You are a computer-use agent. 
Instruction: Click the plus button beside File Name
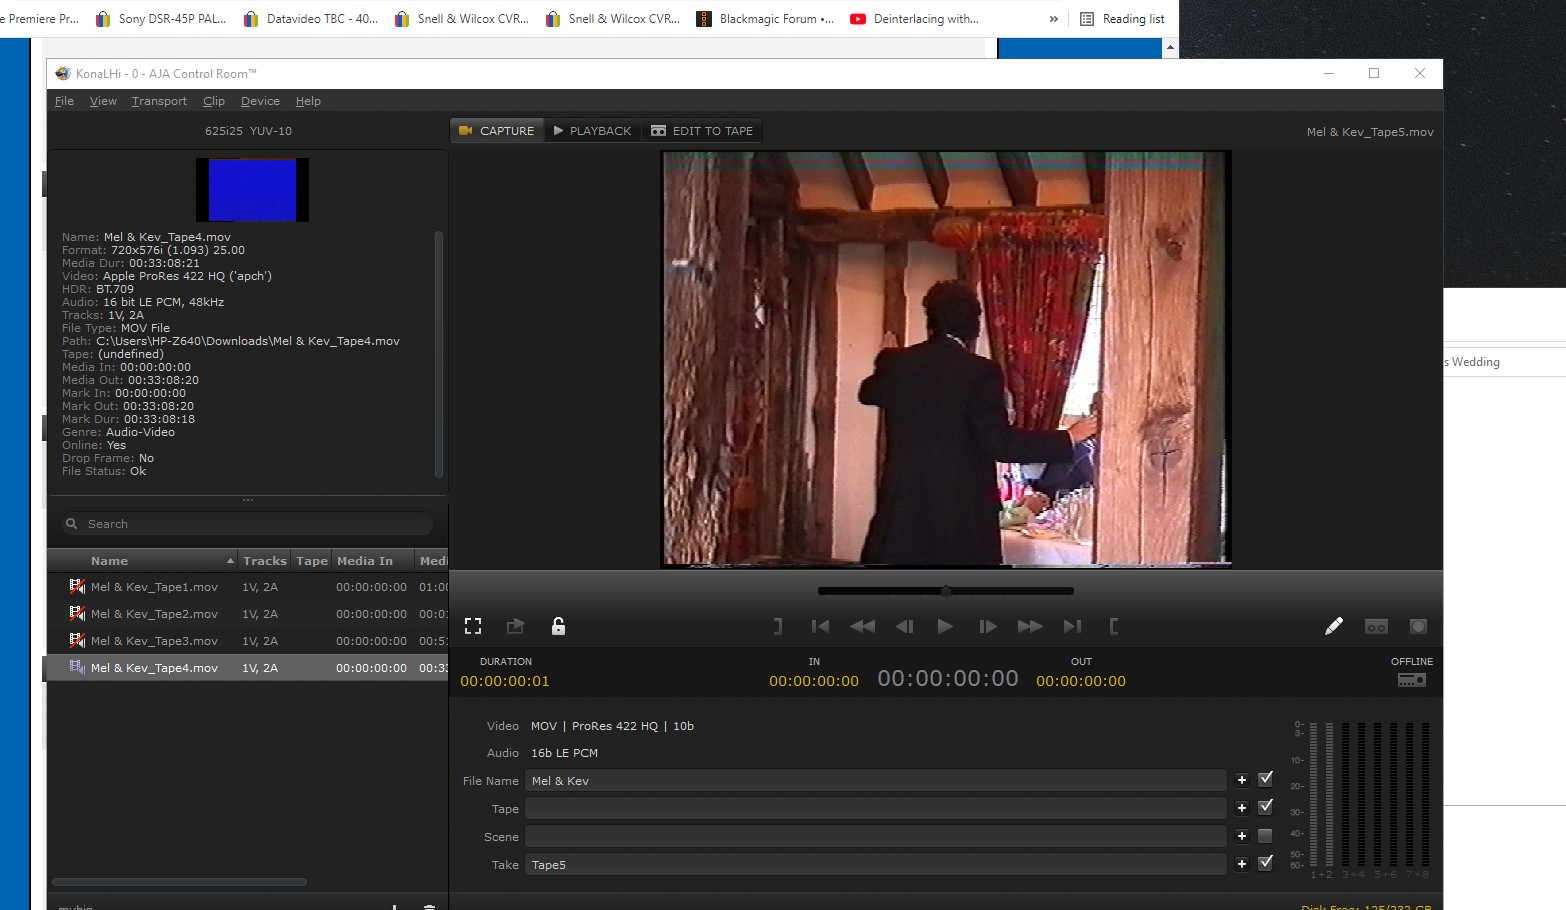pos(1241,780)
